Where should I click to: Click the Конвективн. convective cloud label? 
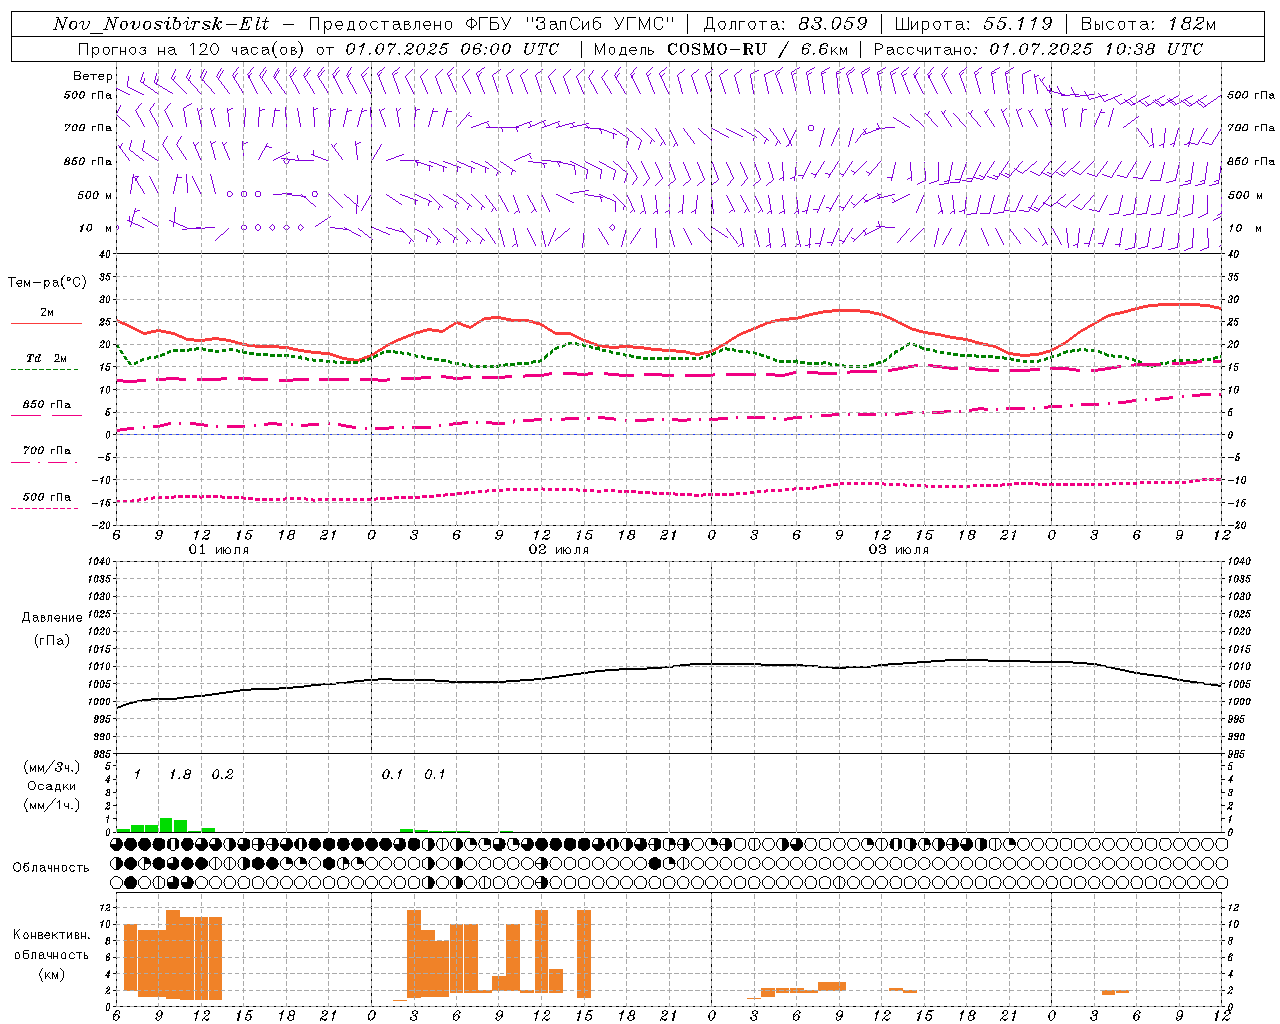coord(52,936)
